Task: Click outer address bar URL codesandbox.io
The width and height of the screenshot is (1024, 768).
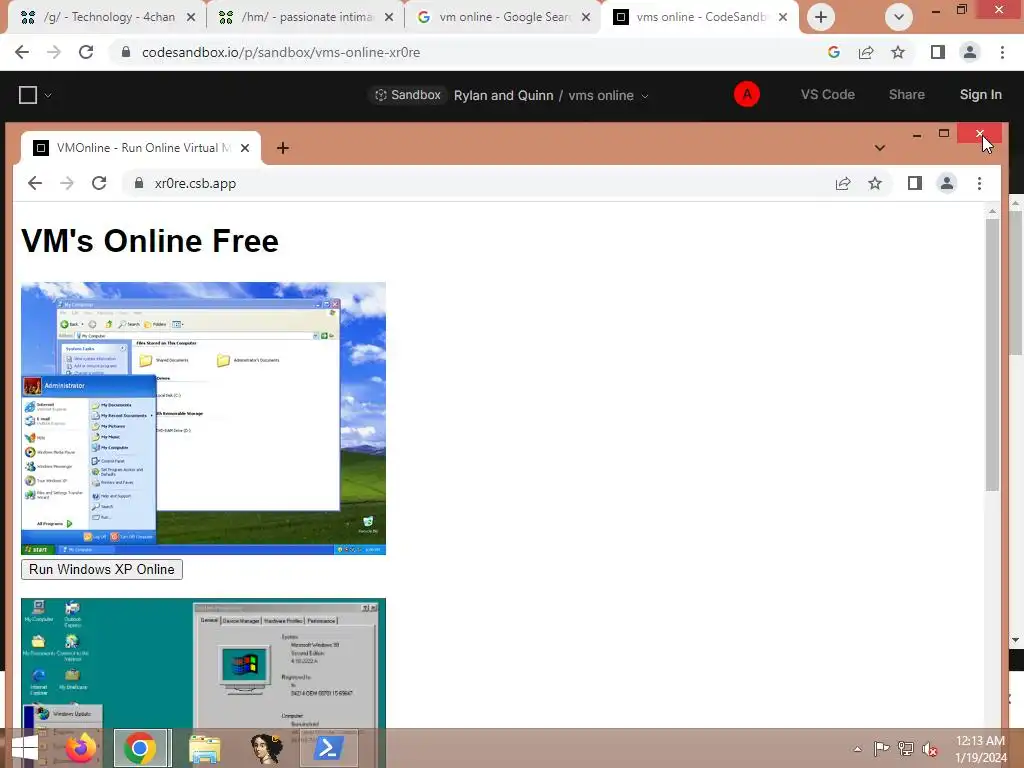Action: [x=281, y=52]
